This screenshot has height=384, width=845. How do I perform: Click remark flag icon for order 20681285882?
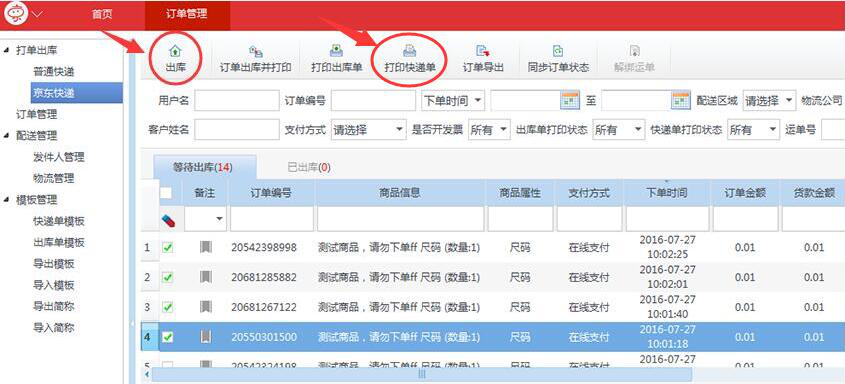tap(205, 277)
